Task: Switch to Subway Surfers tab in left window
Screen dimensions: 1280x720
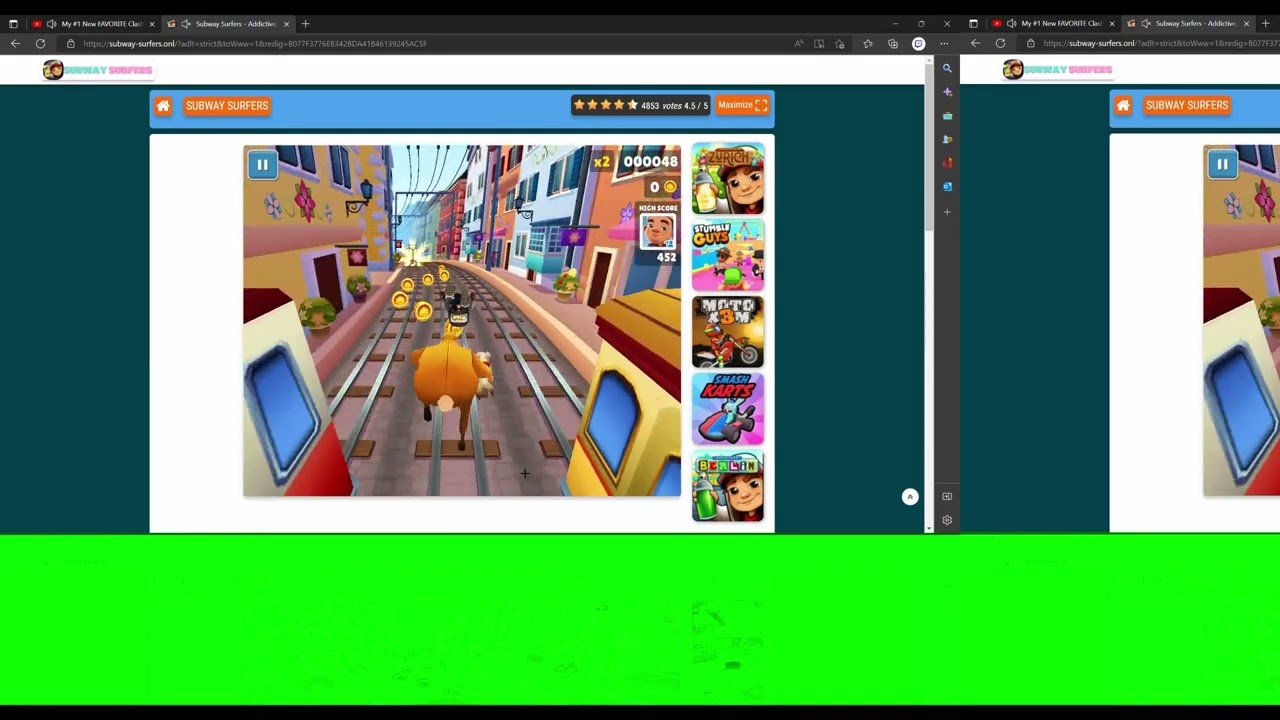Action: pos(228,24)
